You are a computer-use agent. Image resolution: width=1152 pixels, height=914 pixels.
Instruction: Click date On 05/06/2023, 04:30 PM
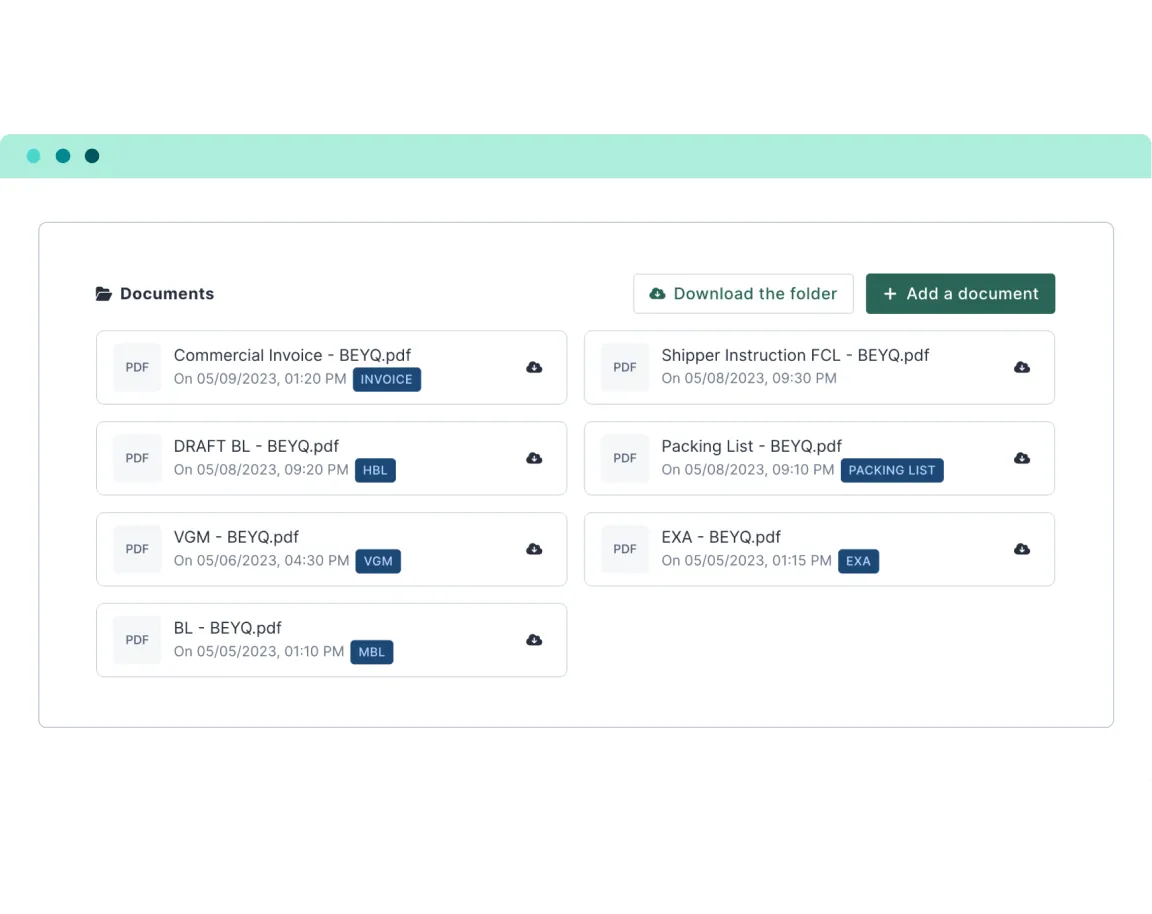tap(262, 561)
